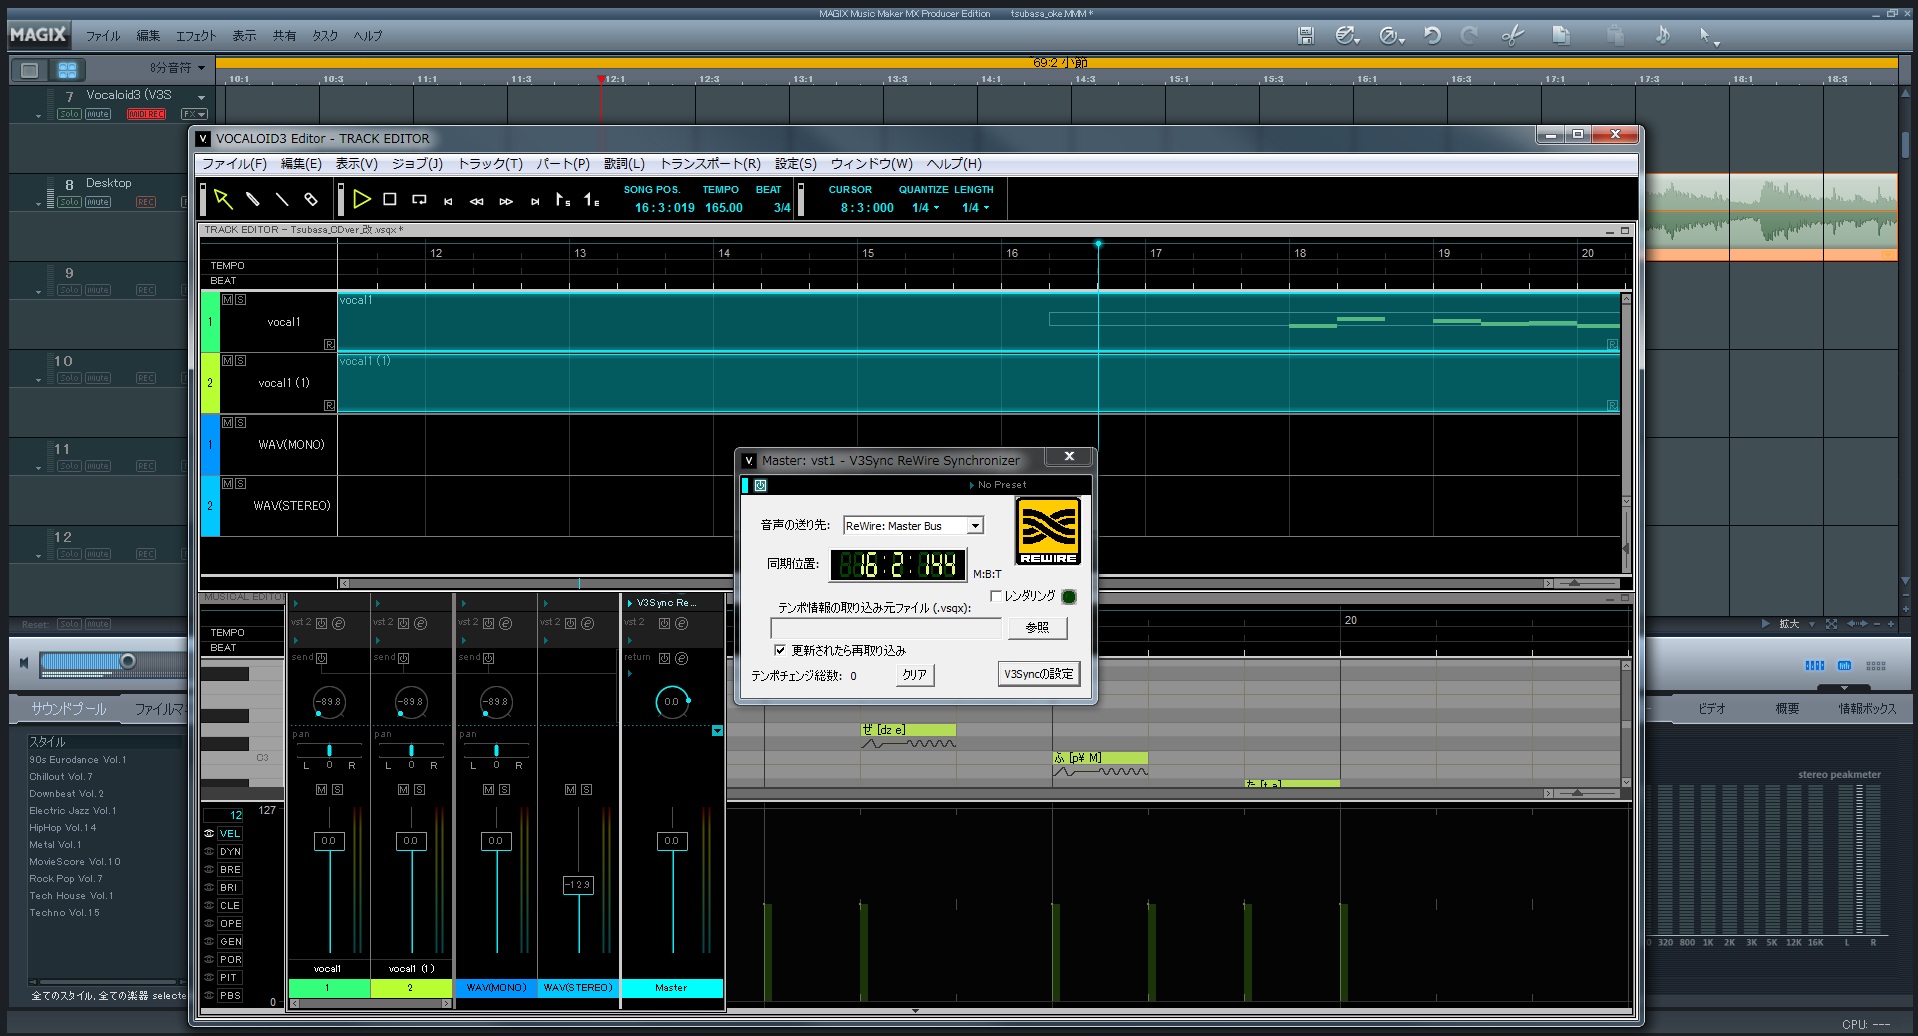Switch to サウンドプール tab in MAGIX
The width and height of the screenshot is (1918, 1036).
[x=68, y=709]
